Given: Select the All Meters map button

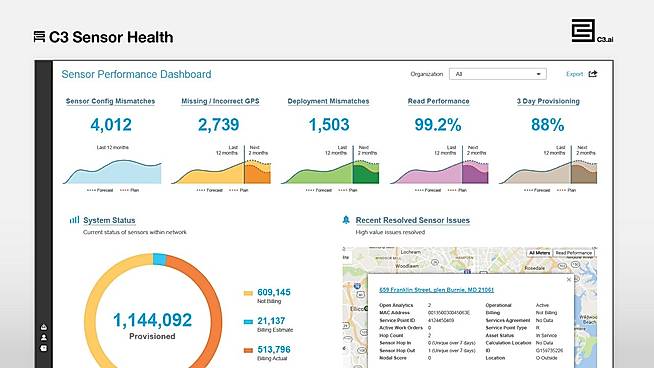Looking at the screenshot, I should (539, 253).
